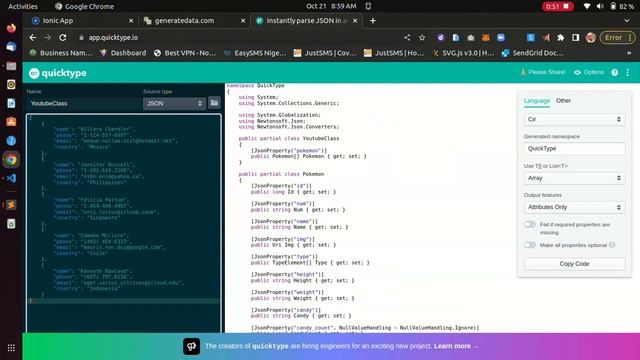This screenshot has height=360, width=640.
Task: Toggle Fail if required properties are missing
Action: (x=530, y=224)
